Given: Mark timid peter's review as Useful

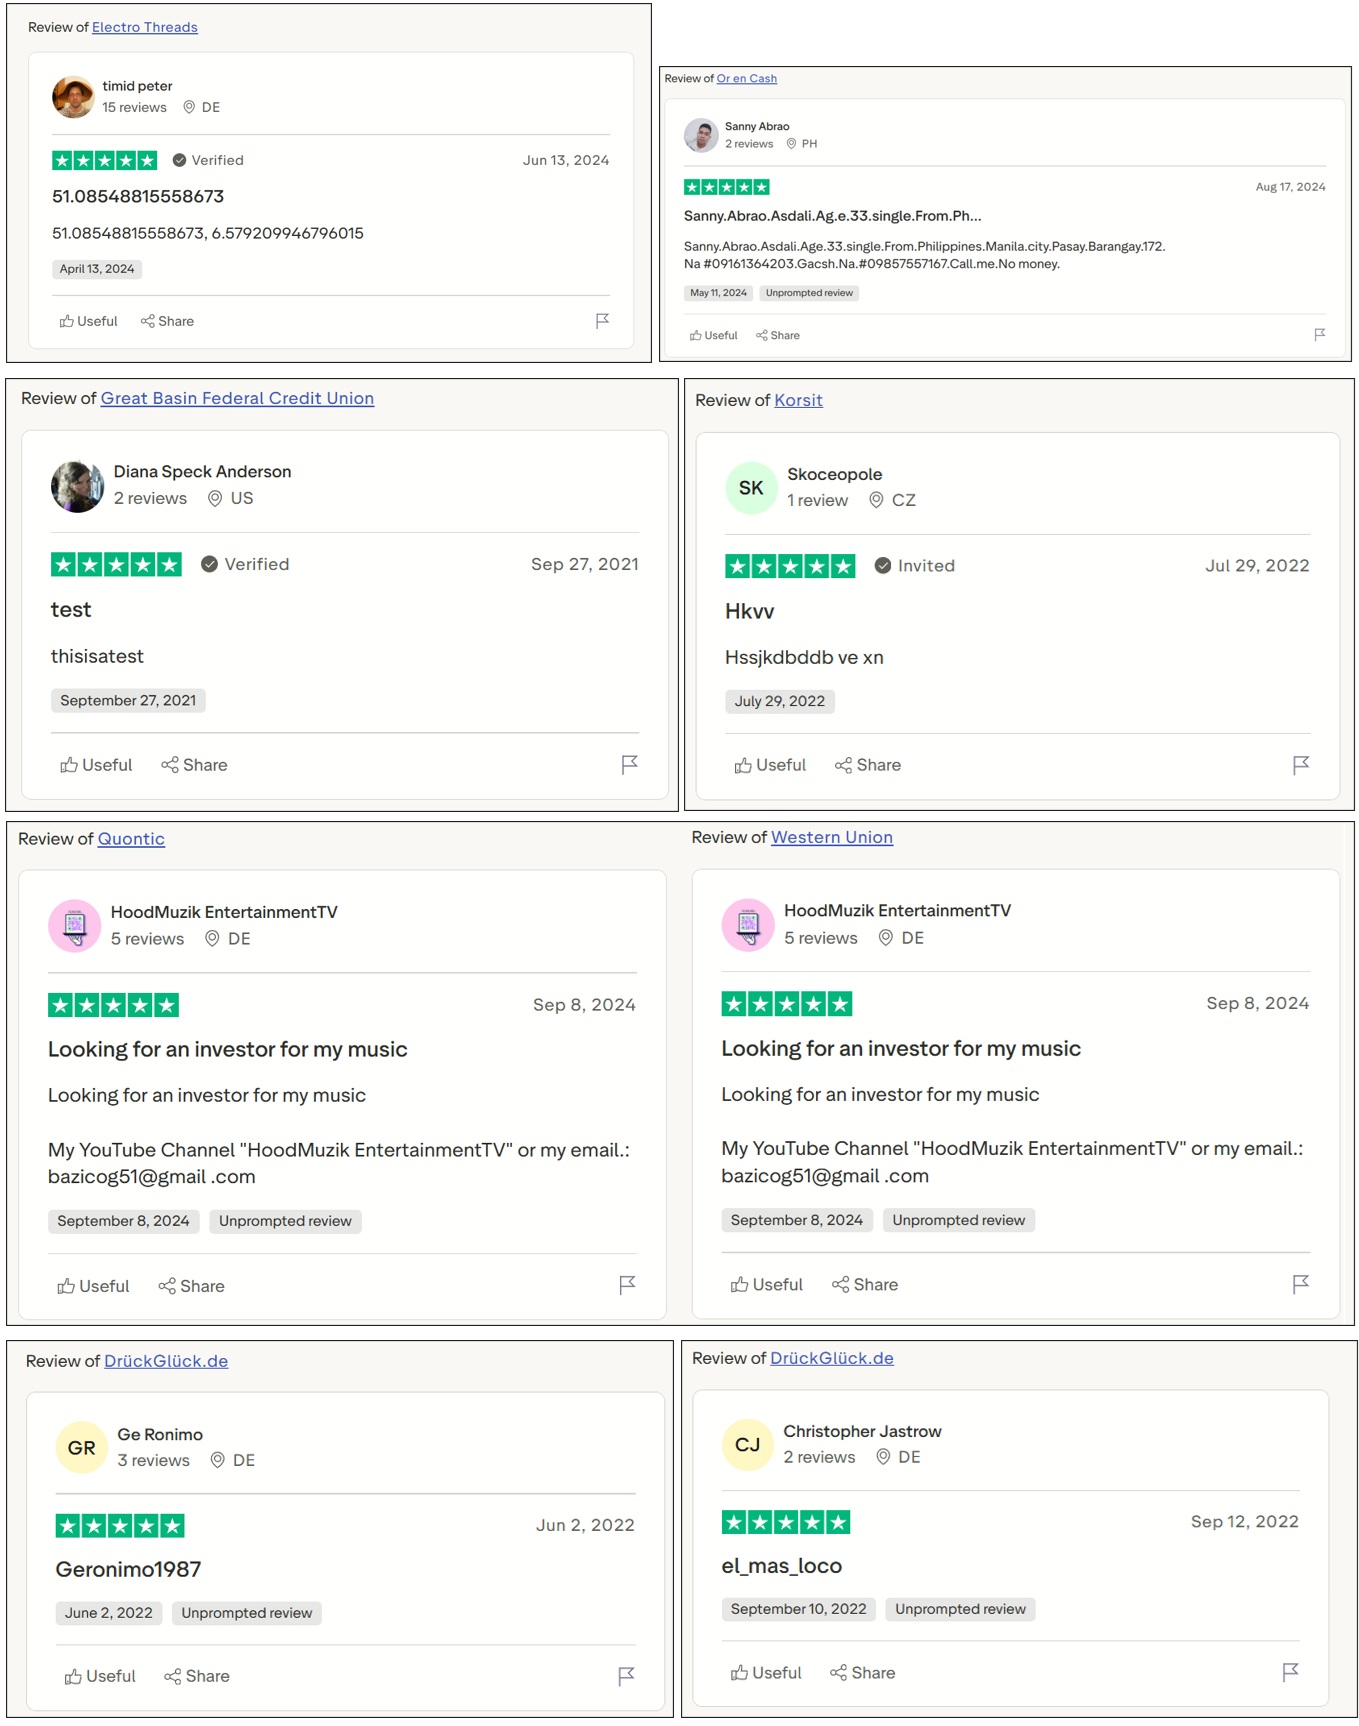Looking at the screenshot, I should (89, 321).
